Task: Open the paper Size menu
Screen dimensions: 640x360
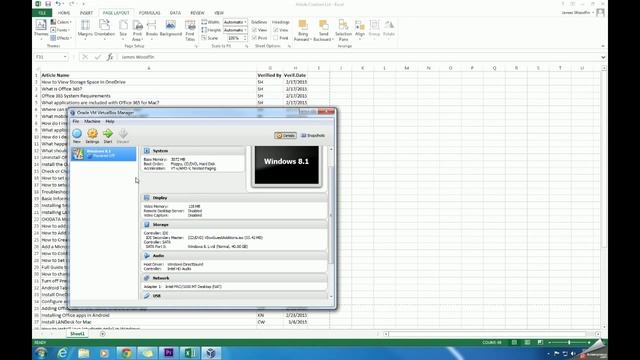Action: (x=123, y=29)
